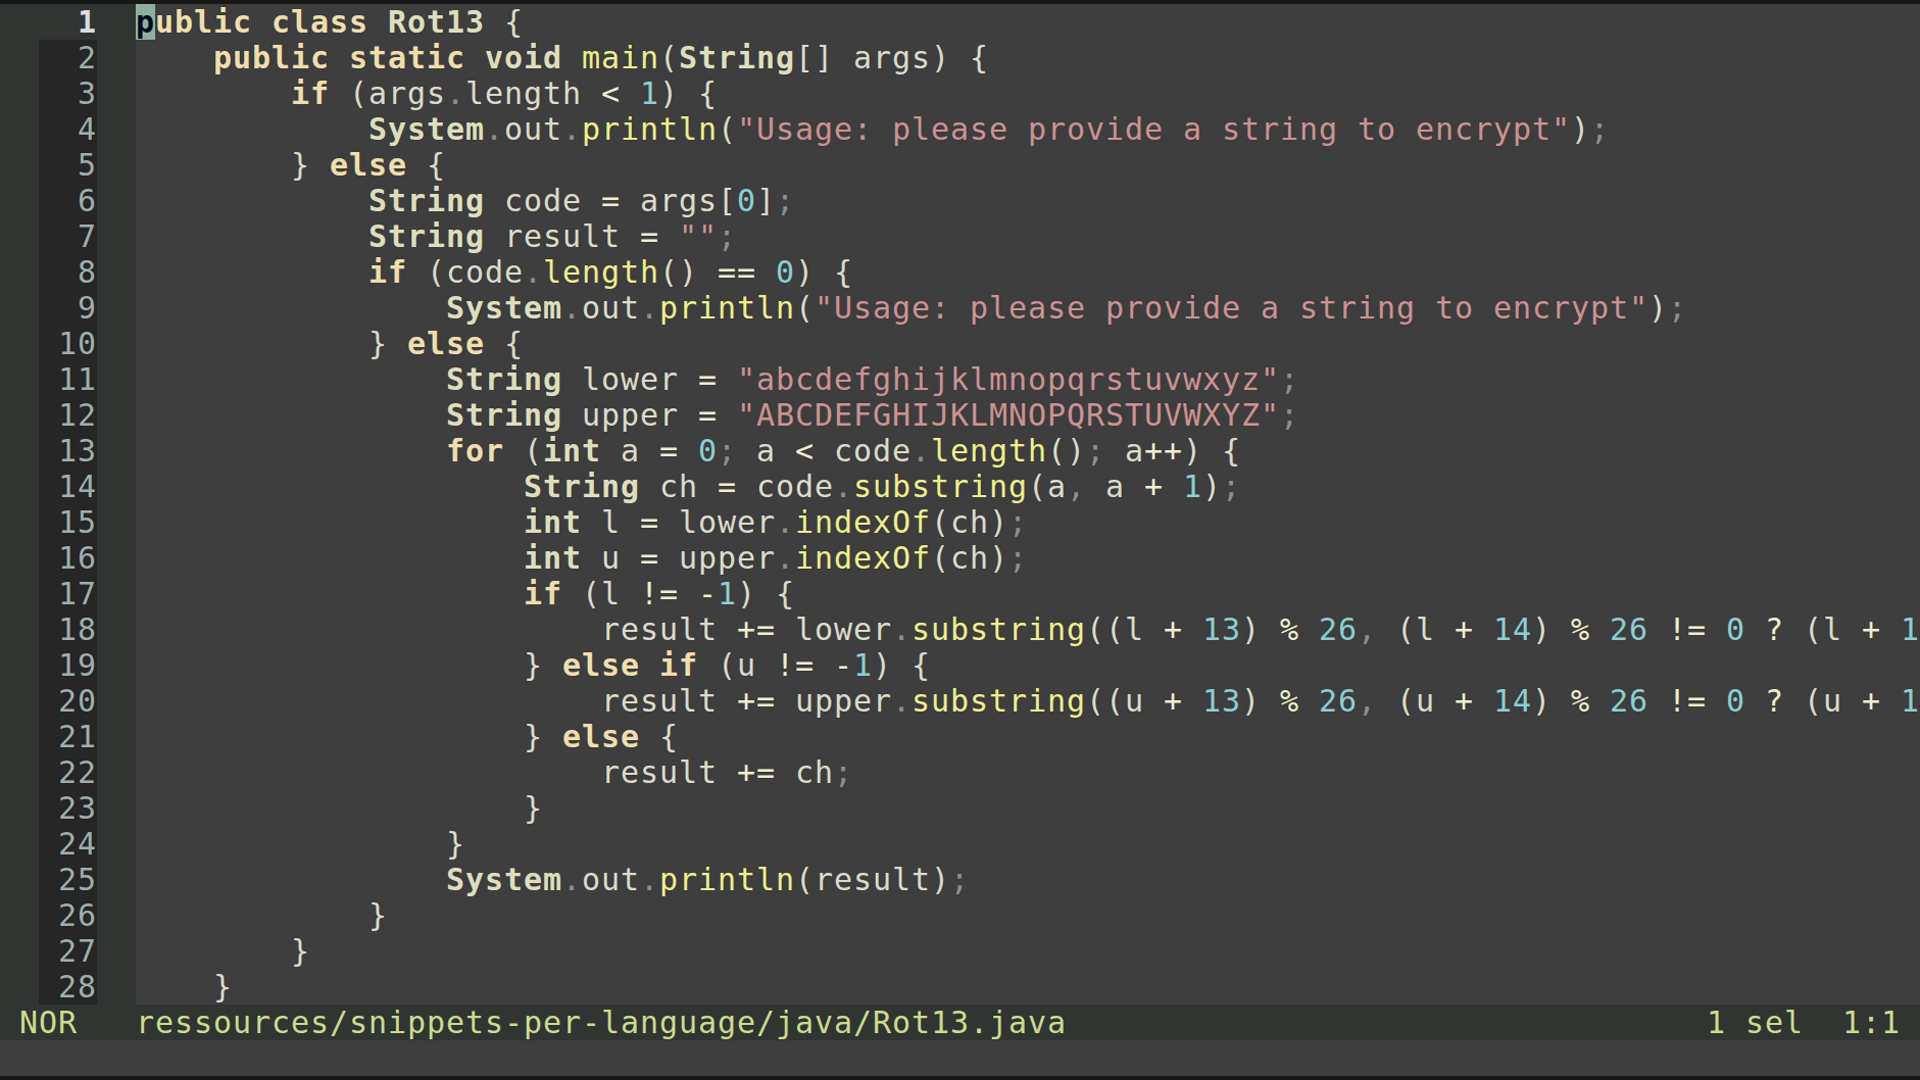
Task: Click the args.length check on line 3
Action: click(x=470, y=93)
